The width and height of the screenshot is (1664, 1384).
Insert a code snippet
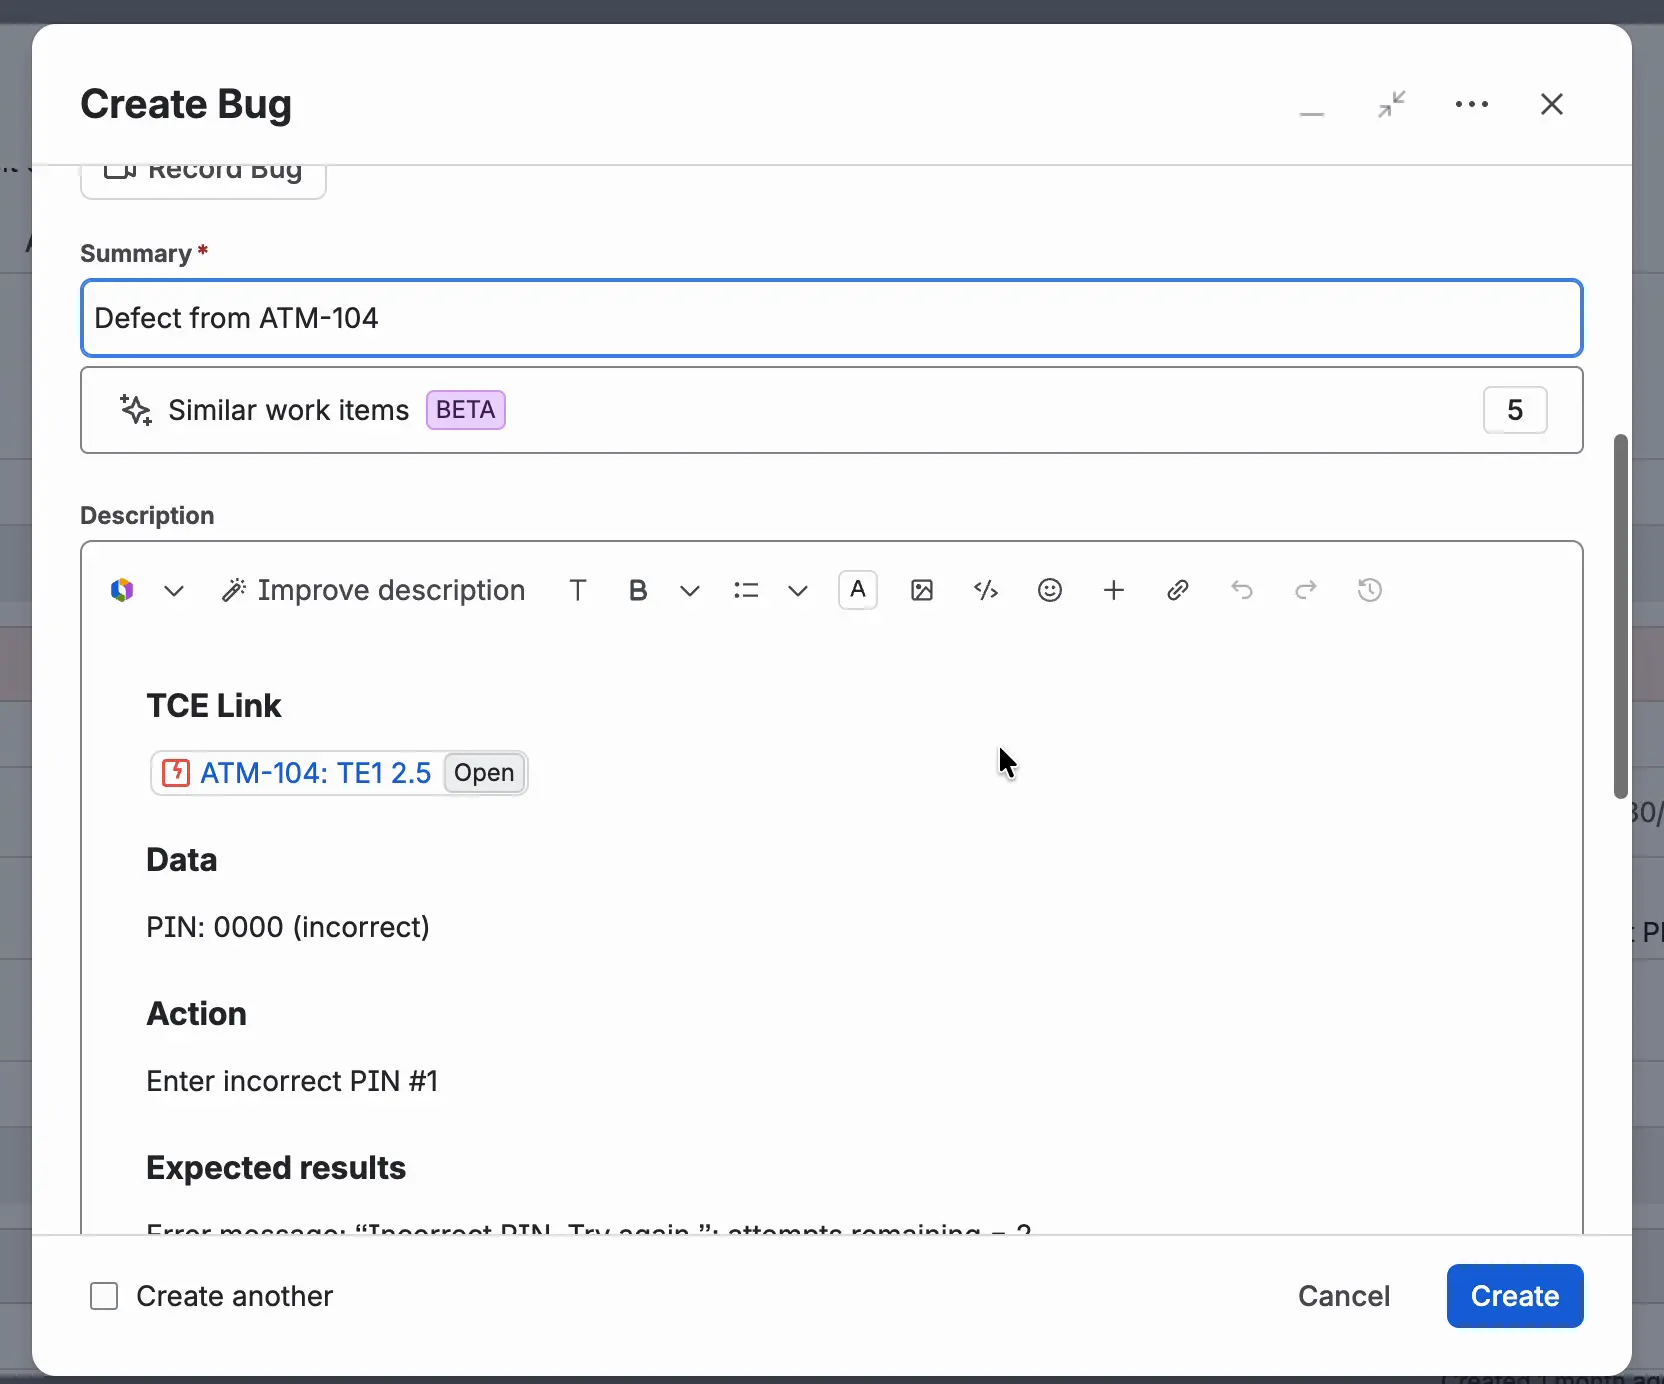point(986,590)
